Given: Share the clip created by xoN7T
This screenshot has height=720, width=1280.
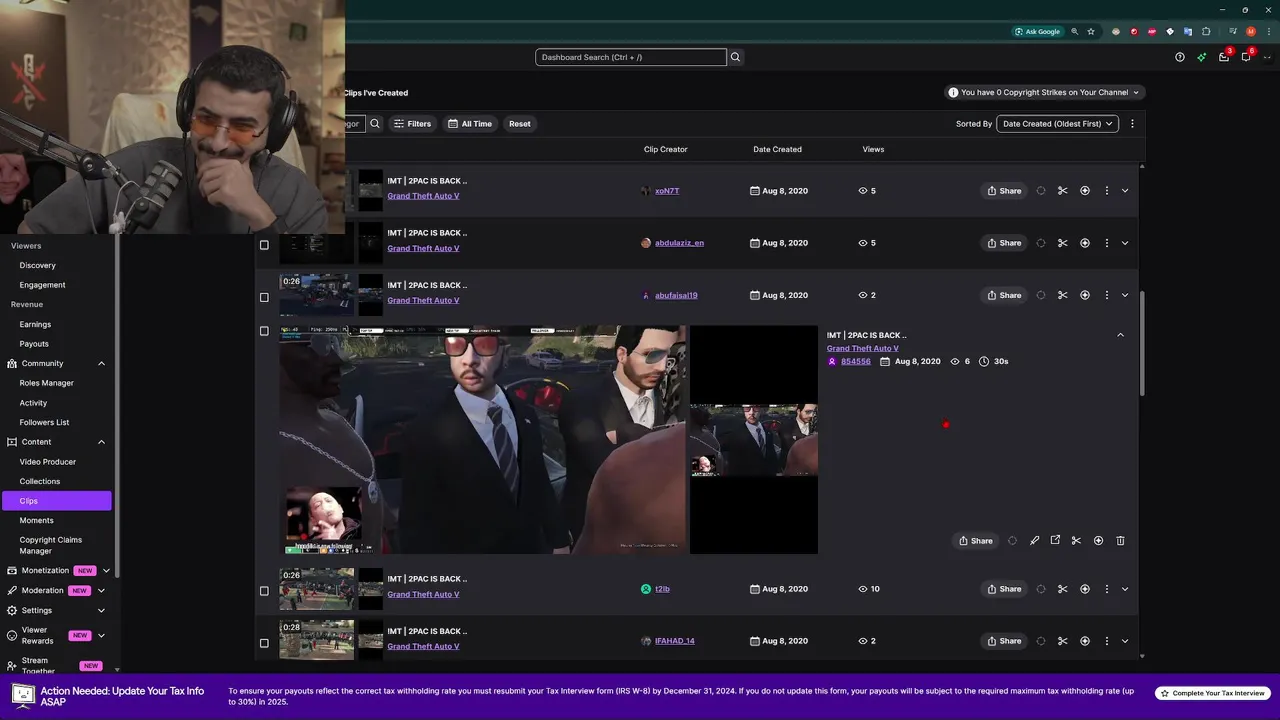Looking at the screenshot, I should (1004, 191).
